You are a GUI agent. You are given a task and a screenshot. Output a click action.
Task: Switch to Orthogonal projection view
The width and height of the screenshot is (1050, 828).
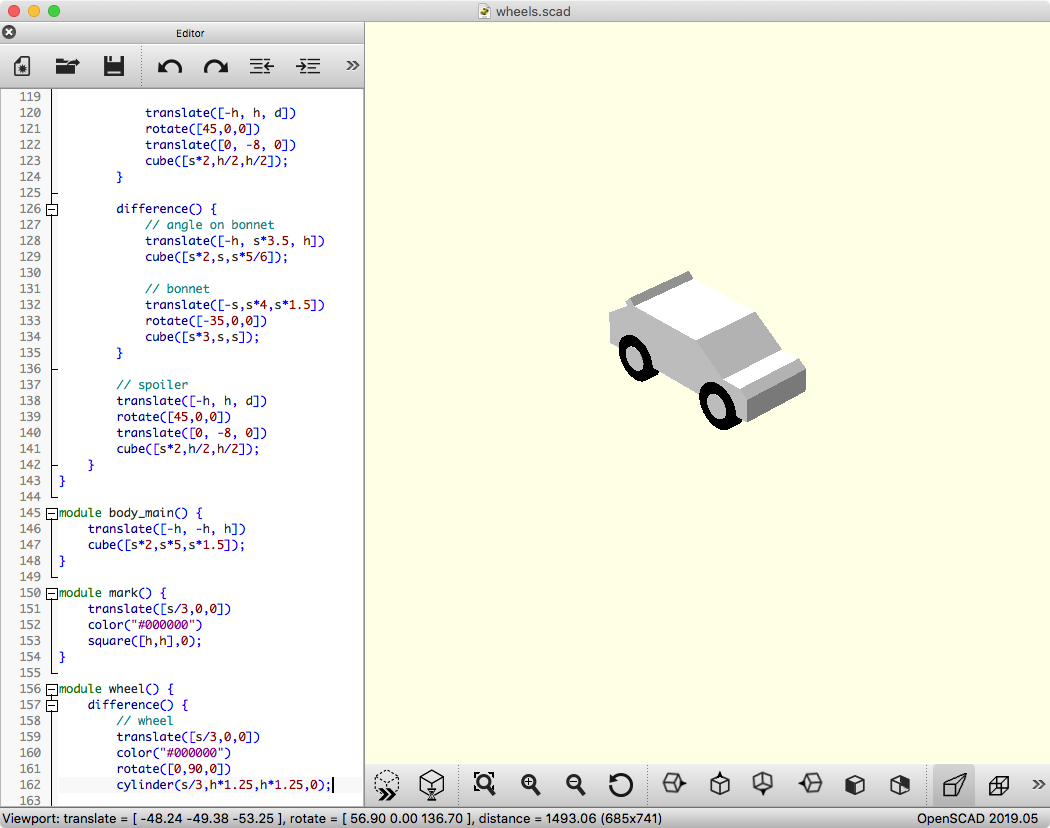[998, 785]
